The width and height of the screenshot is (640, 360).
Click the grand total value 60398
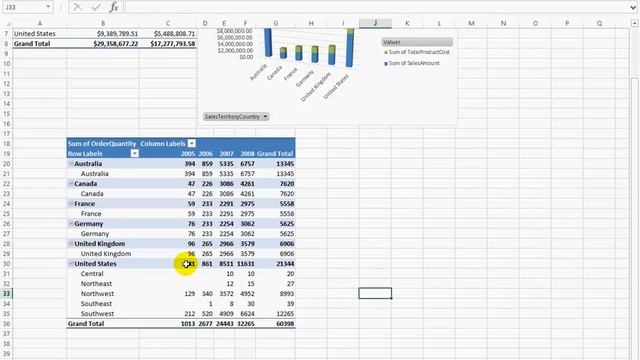coord(285,323)
